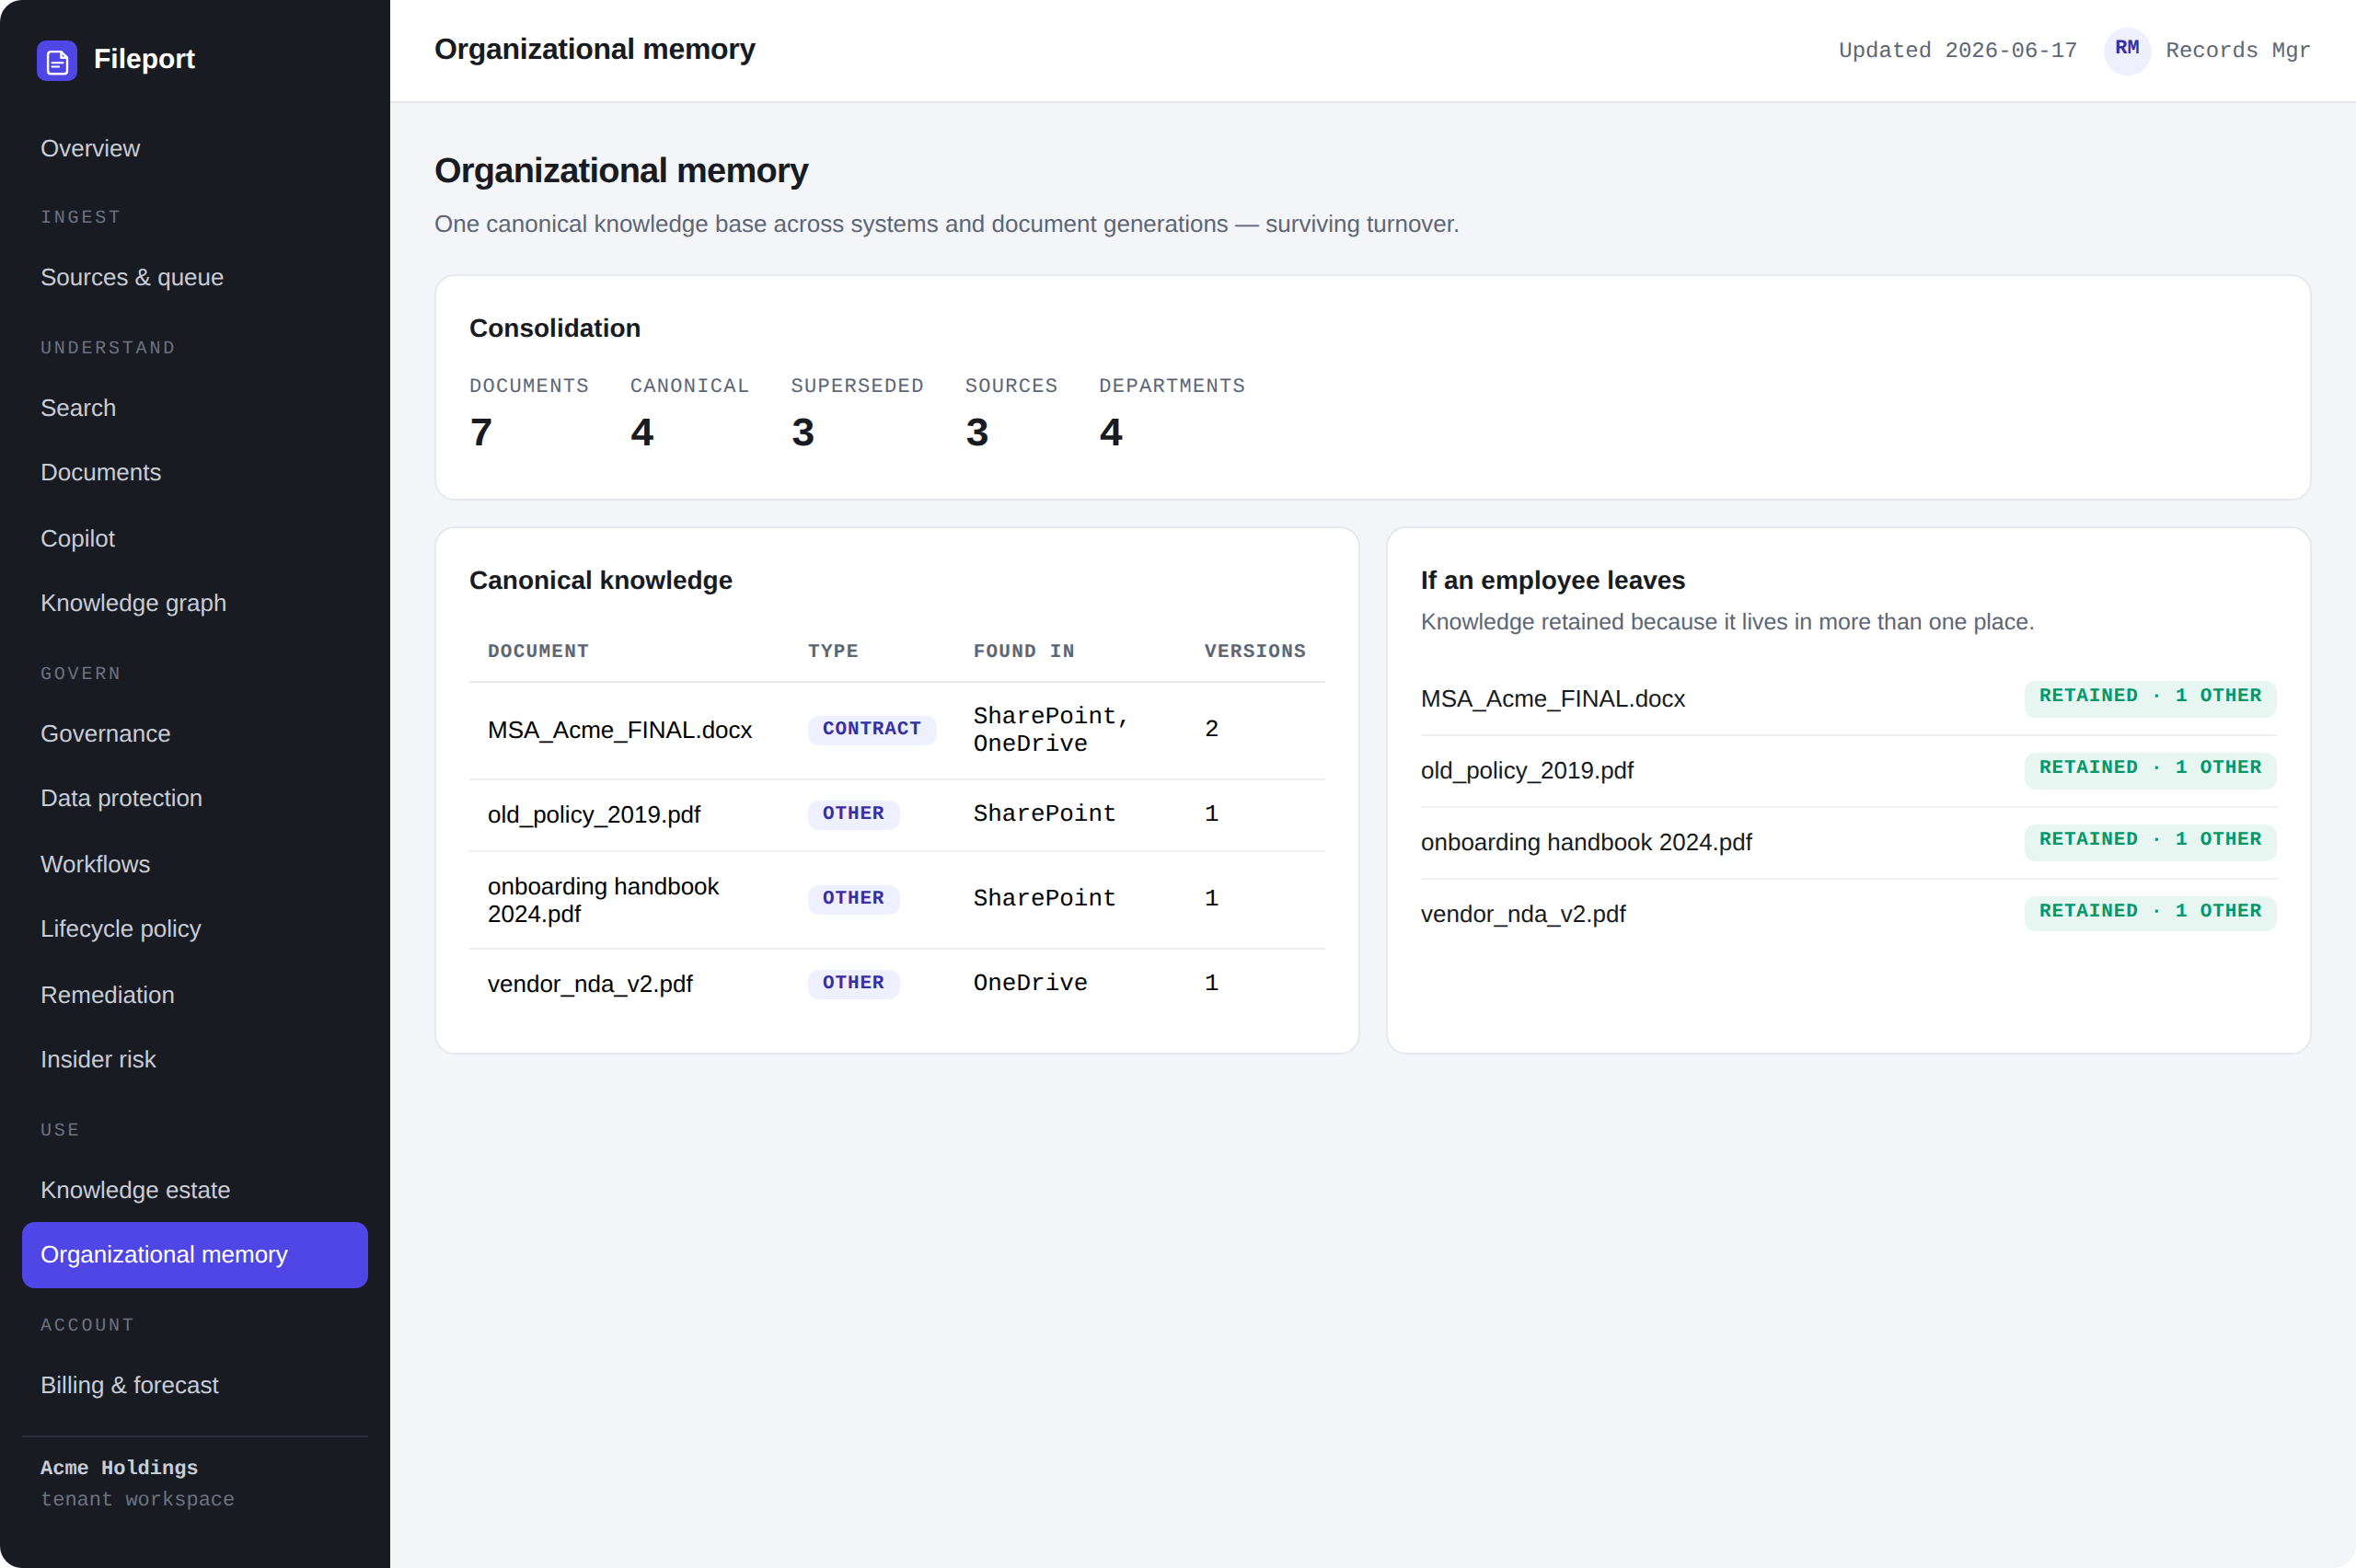Click the RM user avatar
This screenshot has height=1568, width=2356.
(x=2127, y=50)
